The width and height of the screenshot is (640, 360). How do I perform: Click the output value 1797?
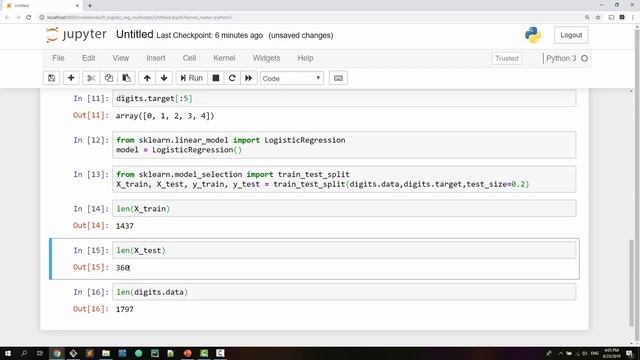point(124,309)
